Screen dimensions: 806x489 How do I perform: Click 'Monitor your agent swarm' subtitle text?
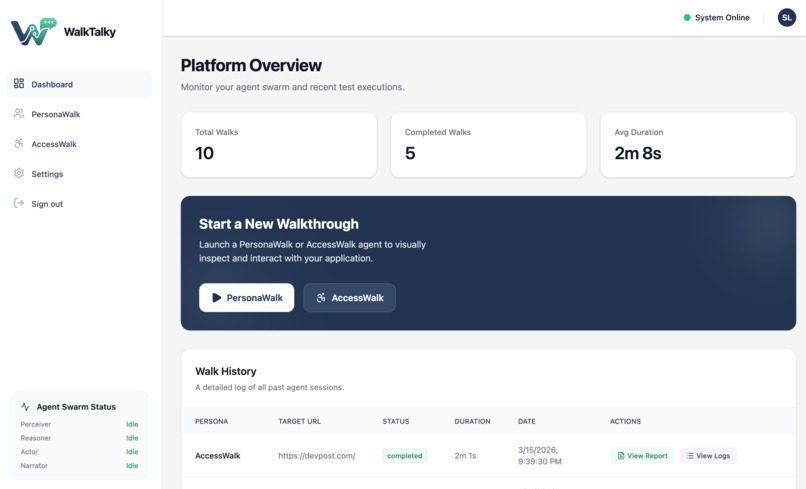point(292,87)
